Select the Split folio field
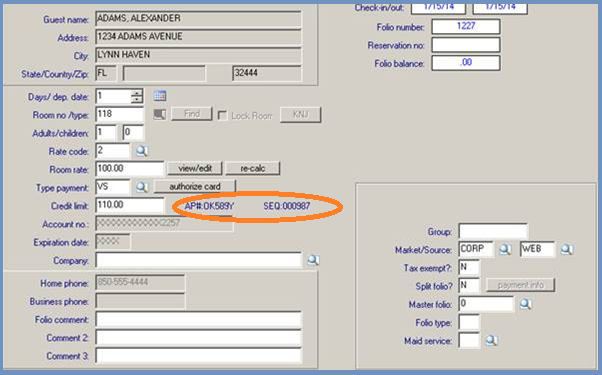Image resolution: width=602 pixels, height=375 pixels. (x=469, y=285)
